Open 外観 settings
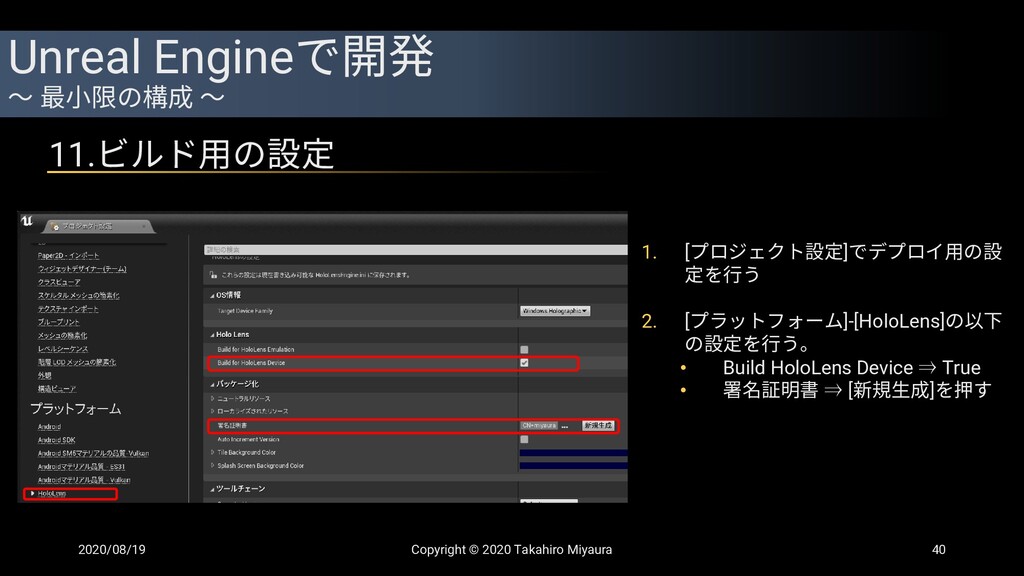1024x576 pixels. (44, 376)
